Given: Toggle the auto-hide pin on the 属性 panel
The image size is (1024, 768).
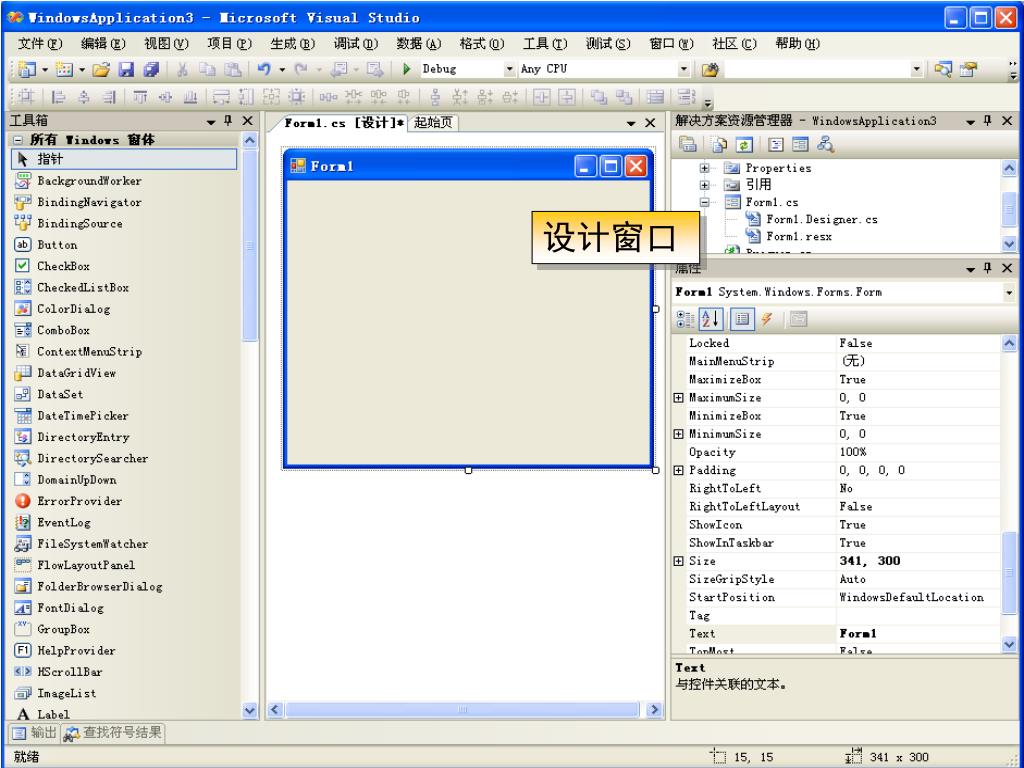Looking at the screenshot, I should [987, 268].
